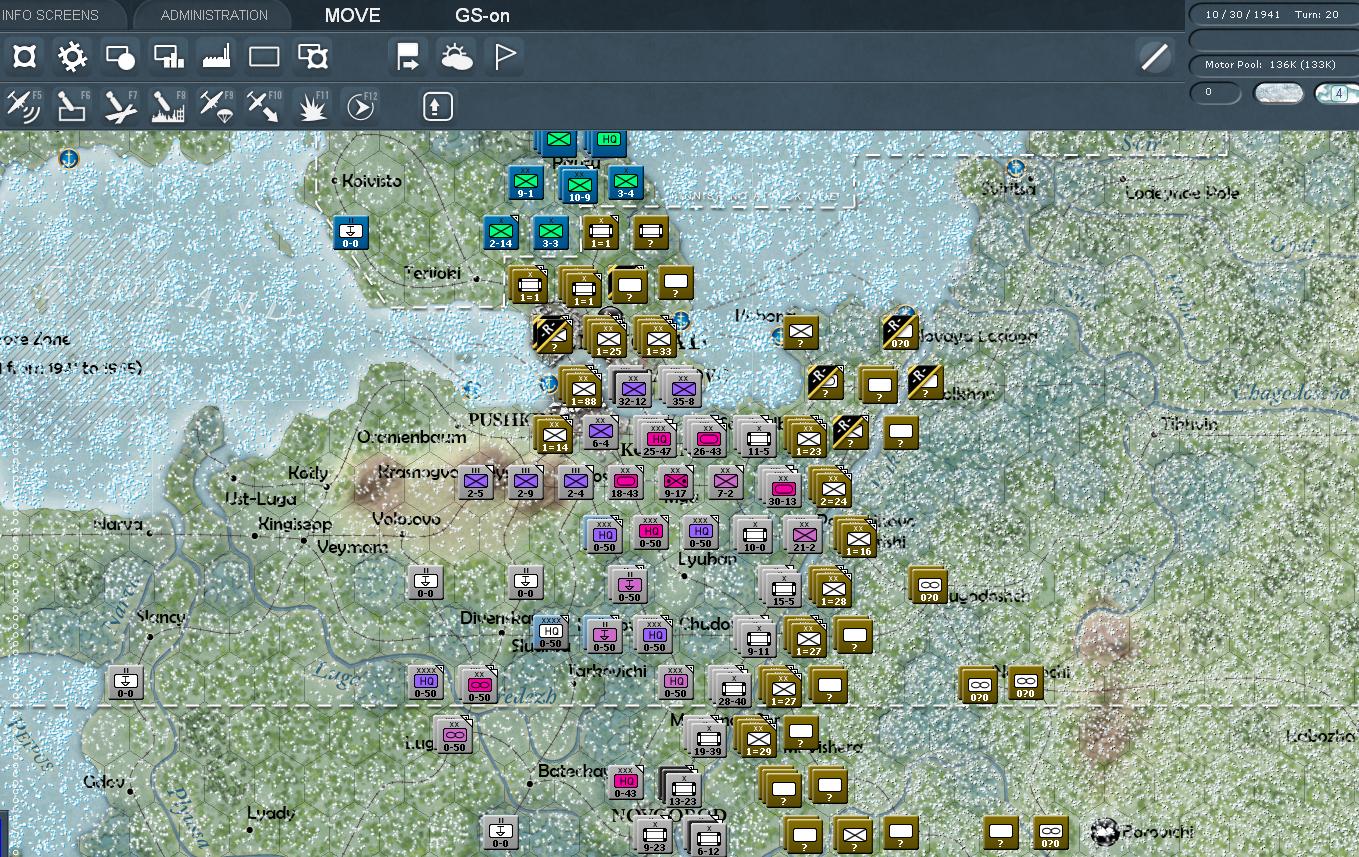
Task: Click the rectangle-with-bar-chart toolbar icon
Action: tap(168, 57)
